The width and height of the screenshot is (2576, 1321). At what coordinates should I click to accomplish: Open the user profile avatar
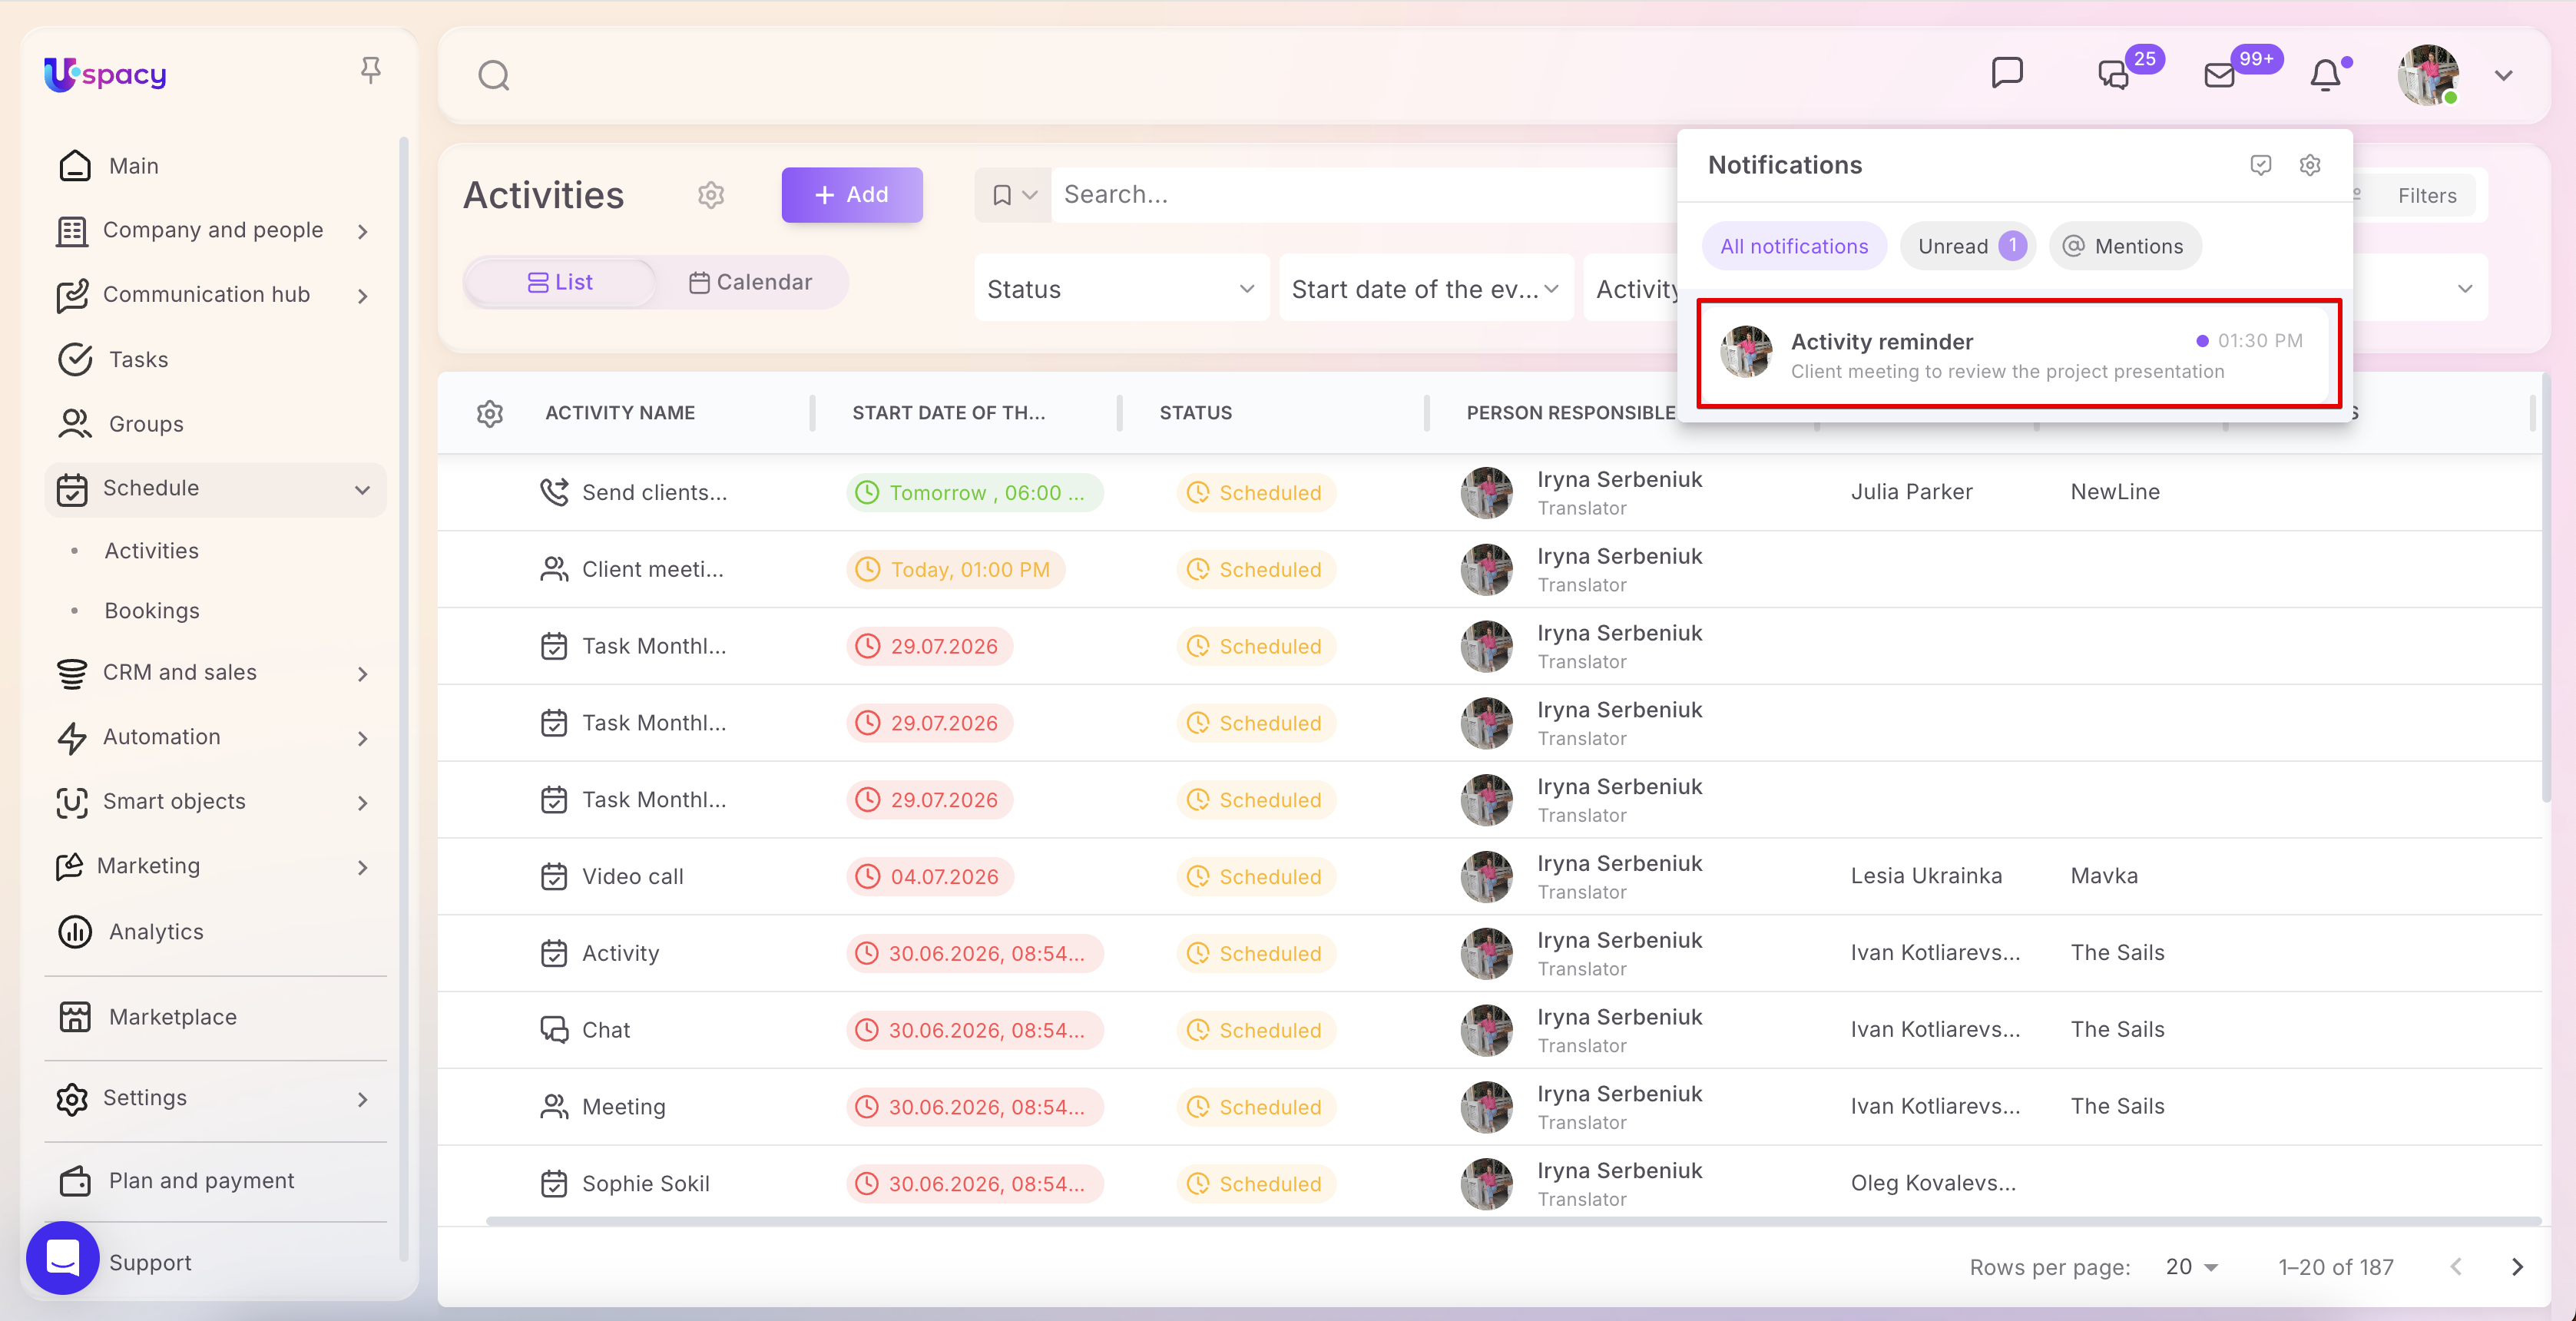pyautogui.click(x=2428, y=75)
